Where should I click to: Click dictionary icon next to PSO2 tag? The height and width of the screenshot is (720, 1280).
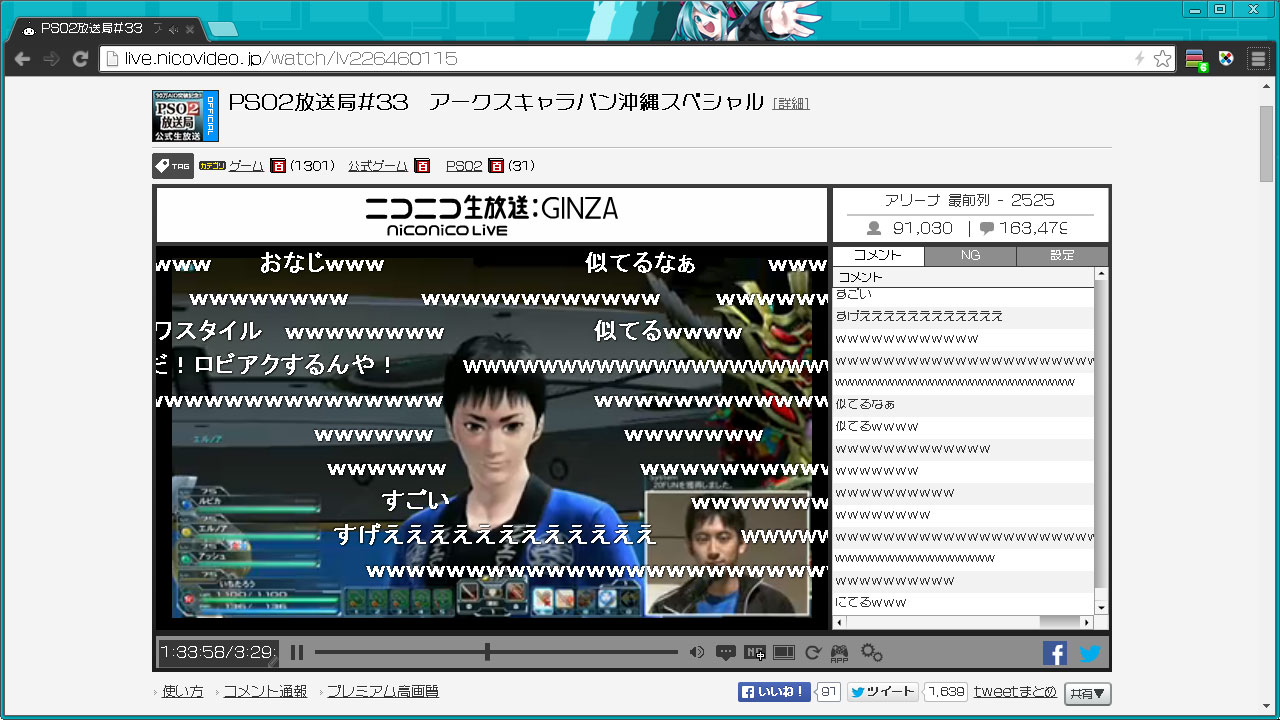496,166
